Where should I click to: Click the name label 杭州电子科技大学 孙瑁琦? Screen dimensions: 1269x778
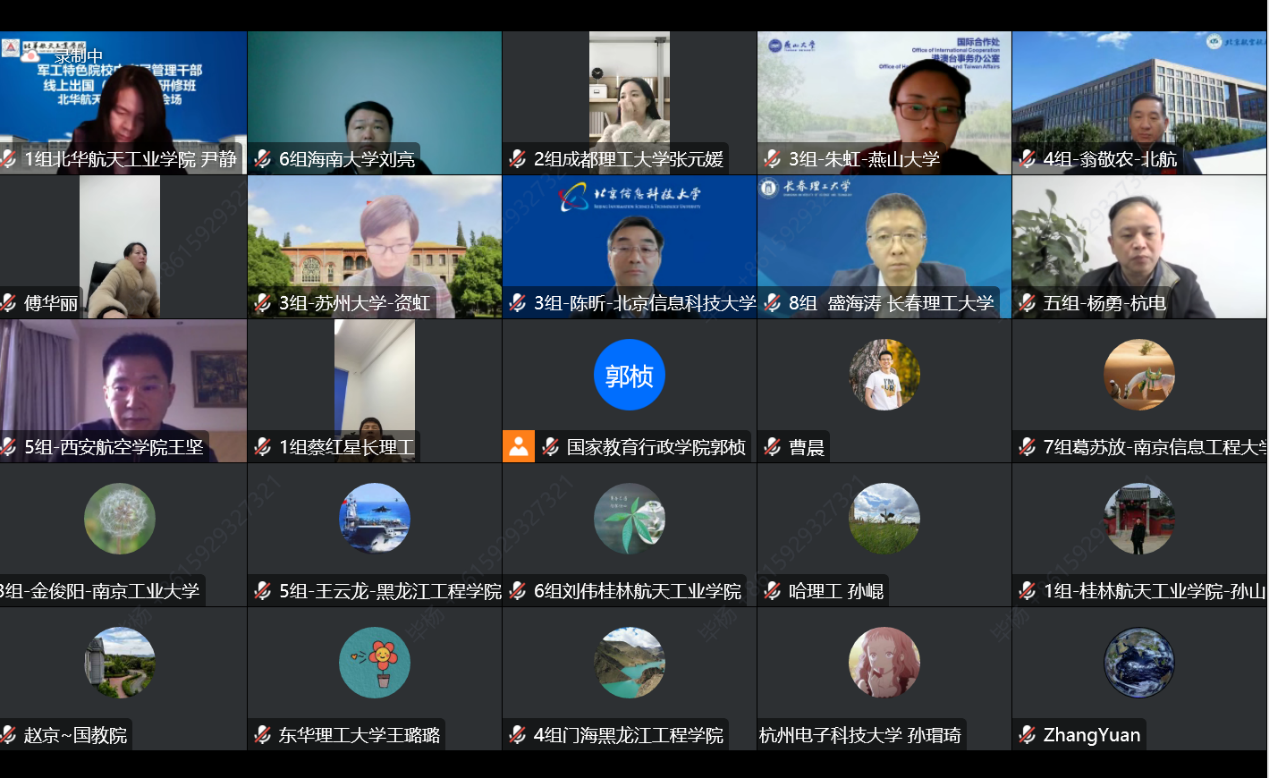pyautogui.click(x=860, y=735)
